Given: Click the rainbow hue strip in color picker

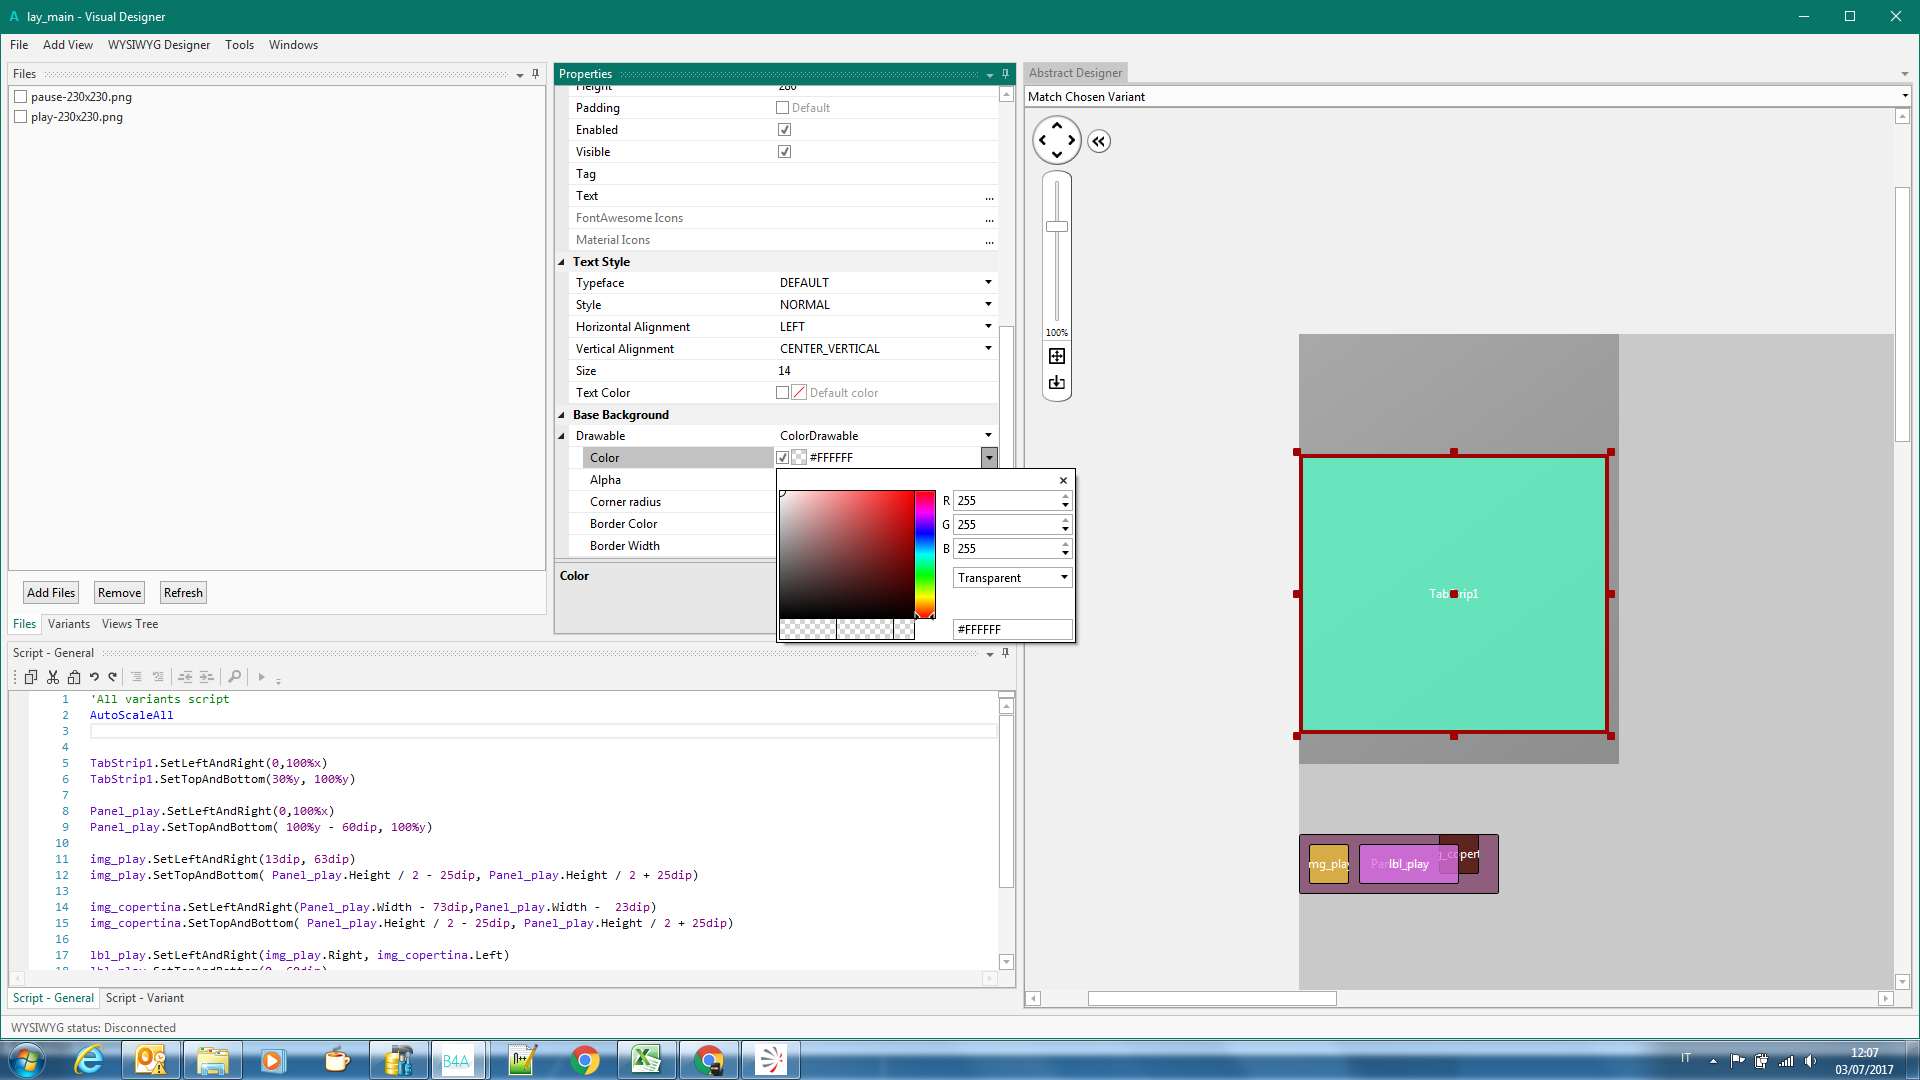Looking at the screenshot, I should [925, 553].
